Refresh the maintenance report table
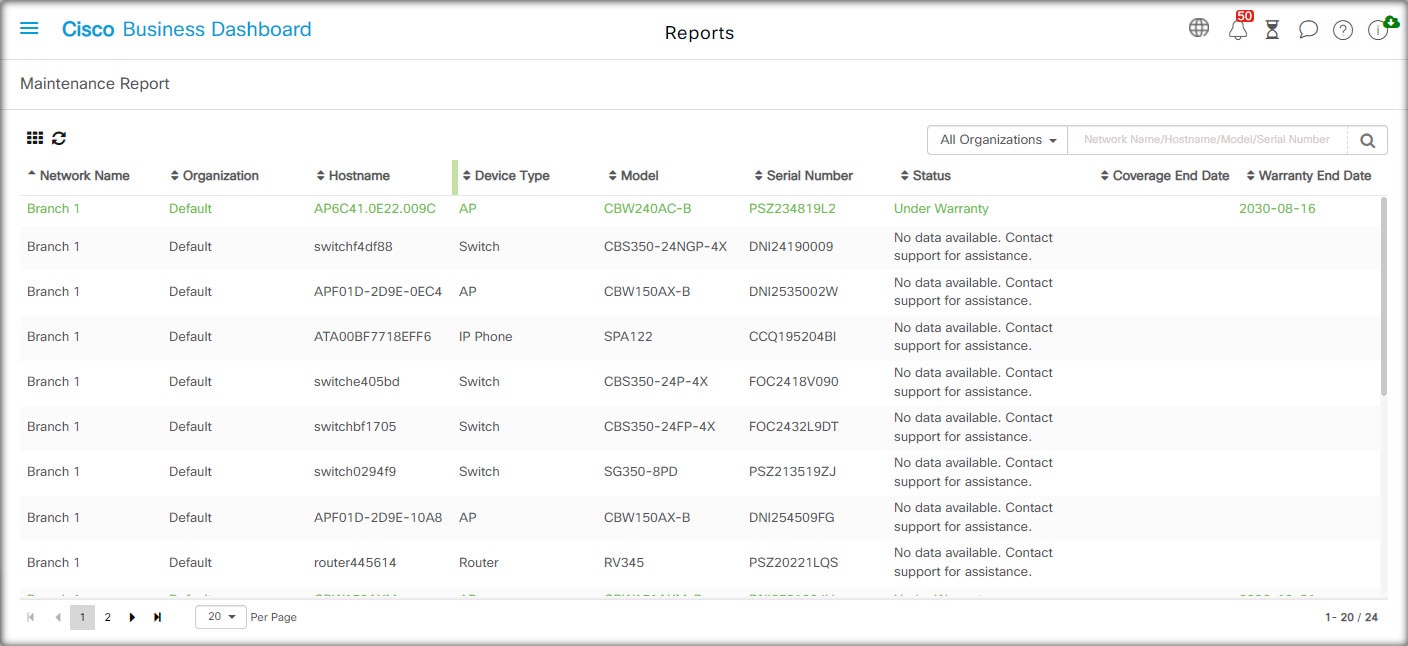 [59, 139]
